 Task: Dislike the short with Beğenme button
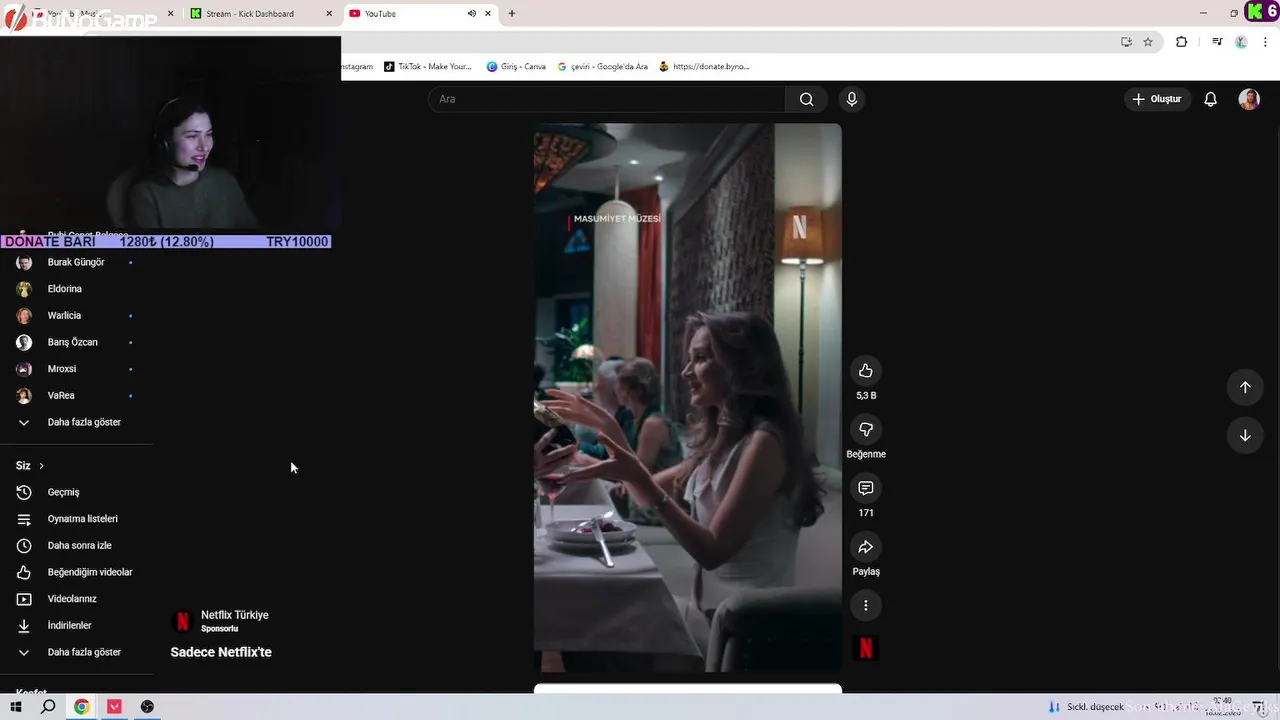tap(866, 430)
